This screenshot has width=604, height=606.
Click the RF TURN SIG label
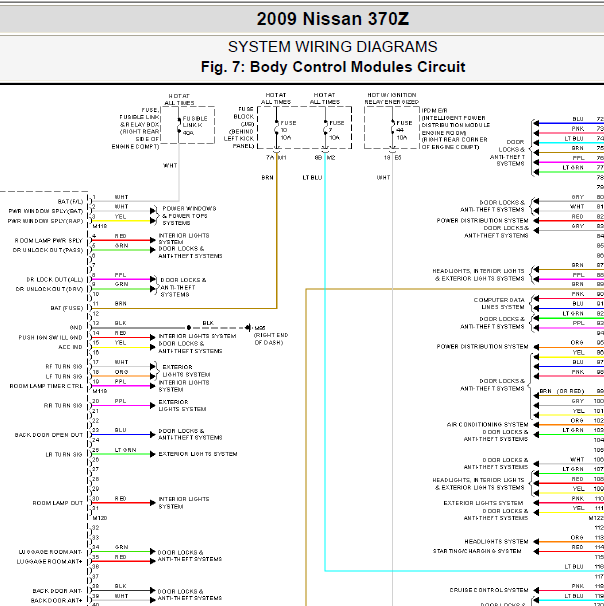pyautogui.click(x=64, y=366)
